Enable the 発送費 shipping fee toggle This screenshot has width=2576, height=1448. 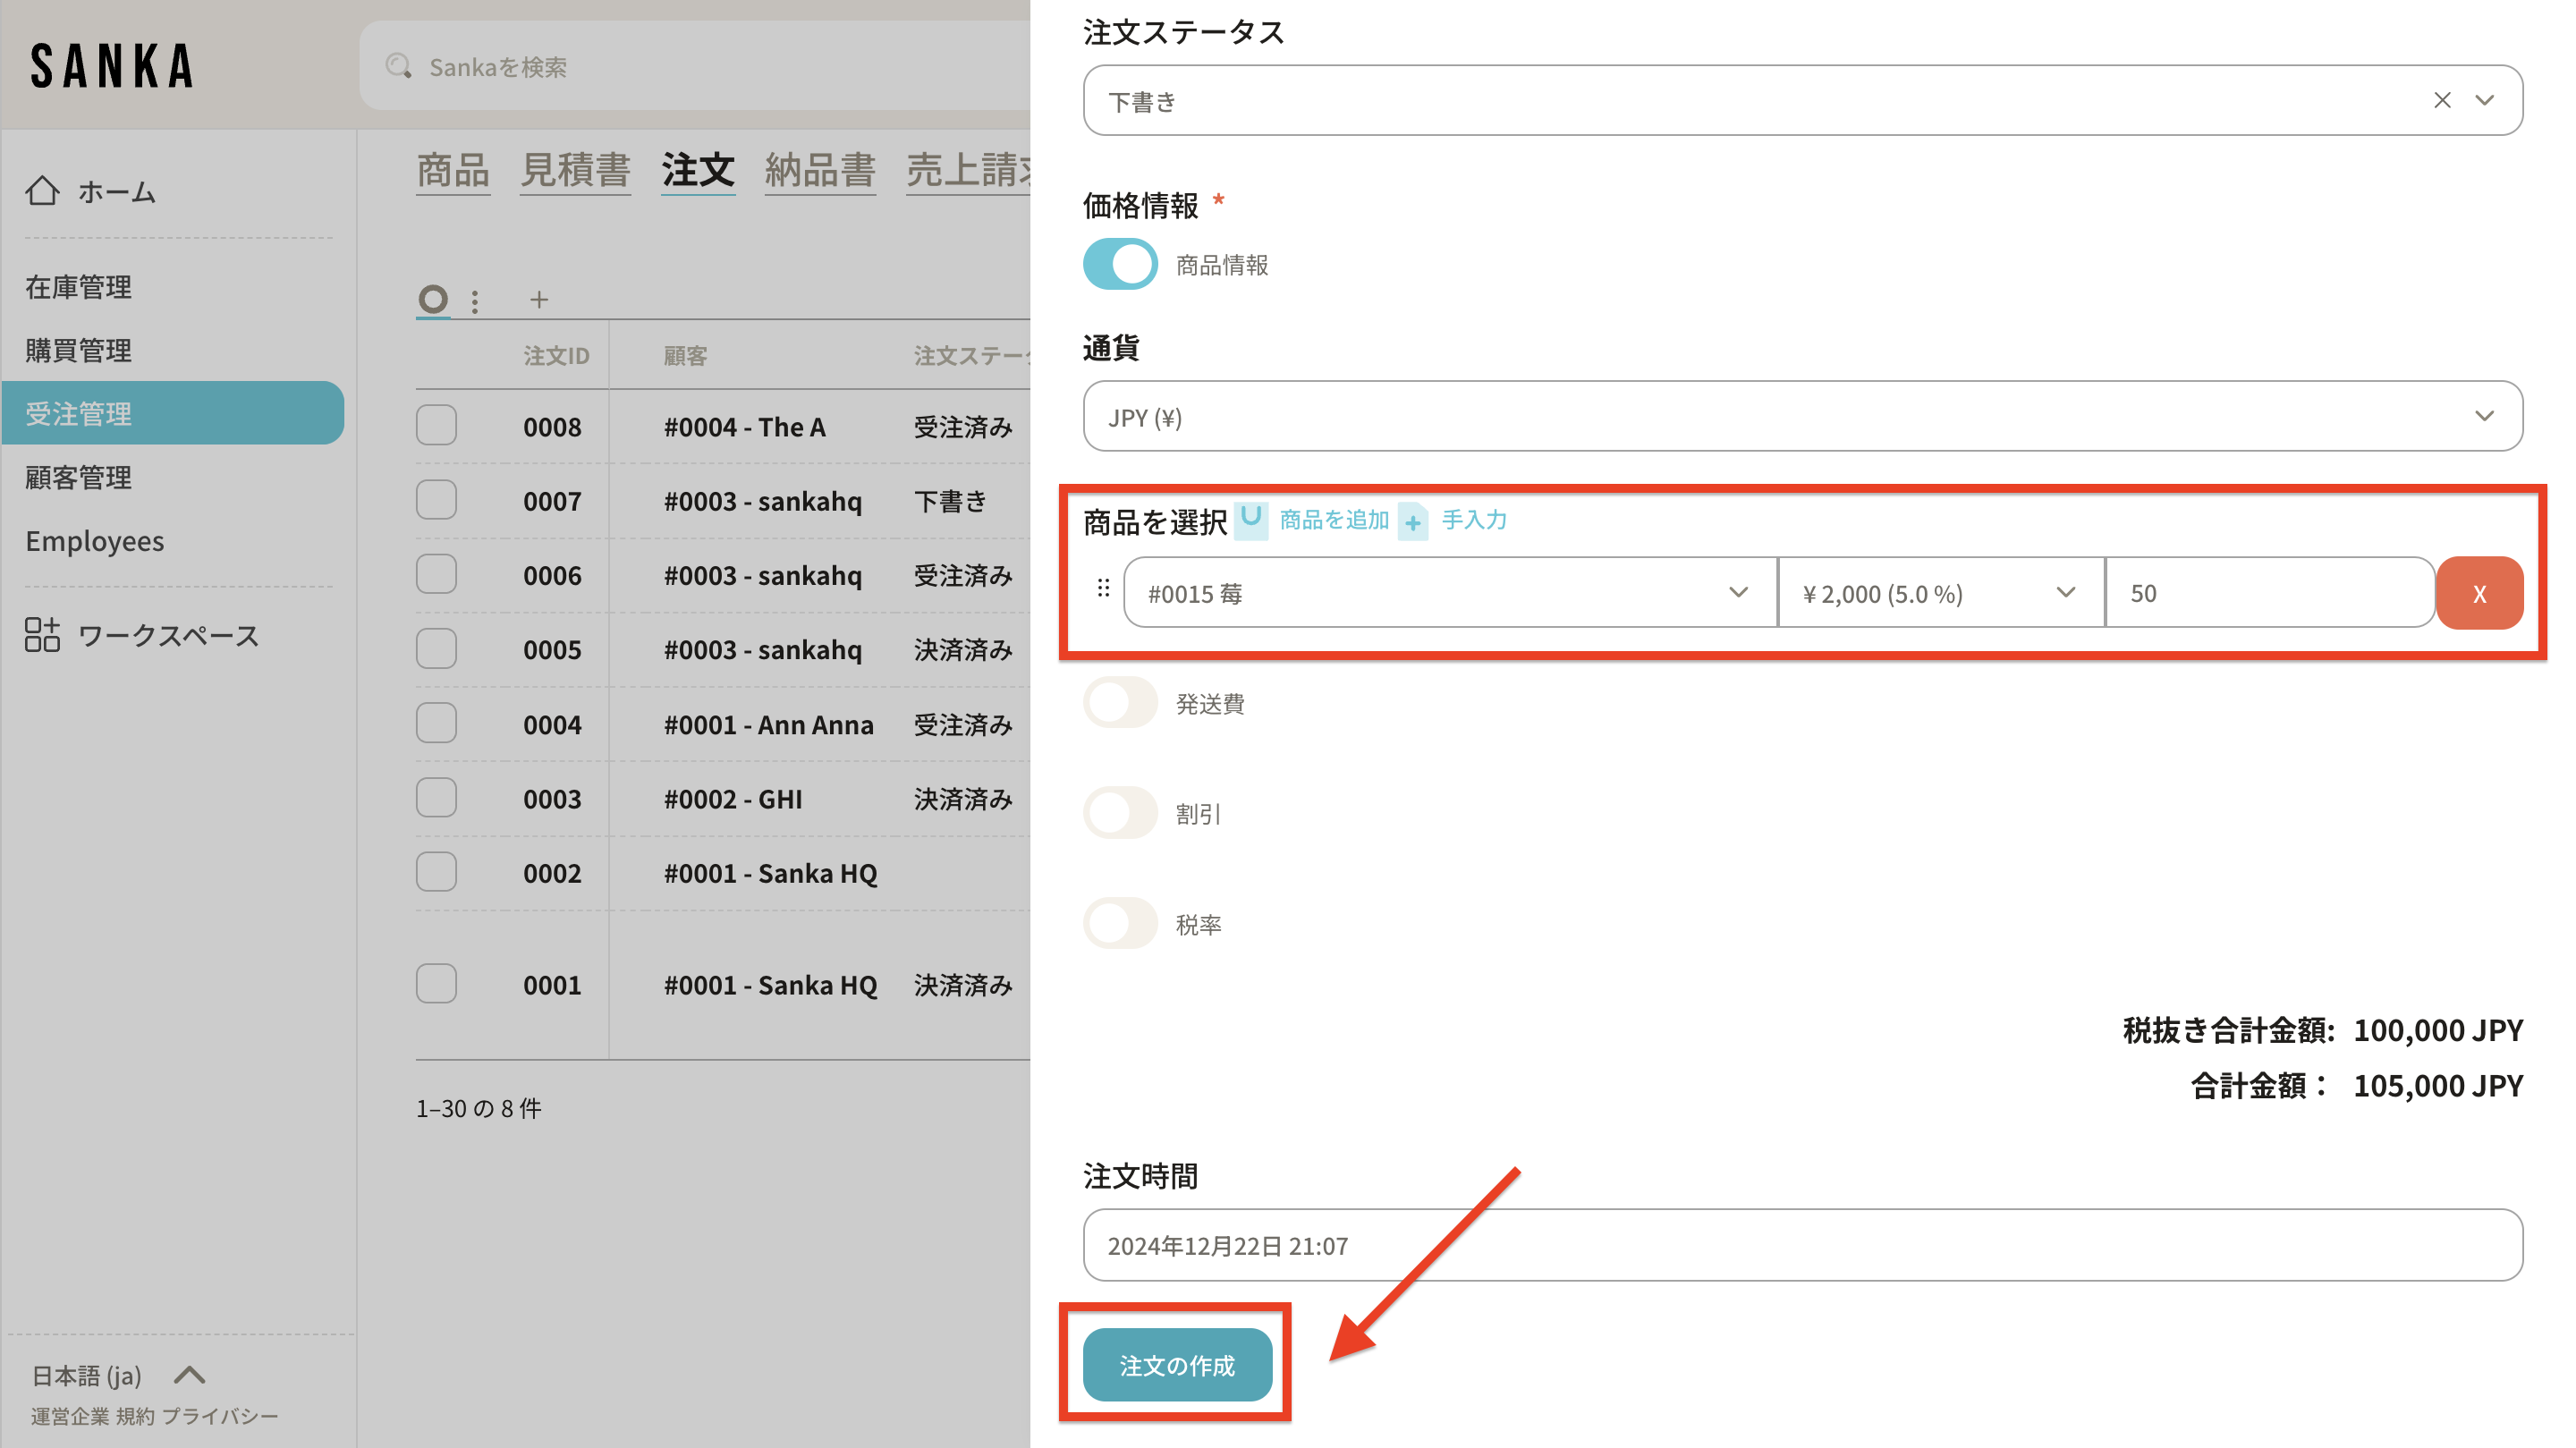click(x=1120, y=703)
